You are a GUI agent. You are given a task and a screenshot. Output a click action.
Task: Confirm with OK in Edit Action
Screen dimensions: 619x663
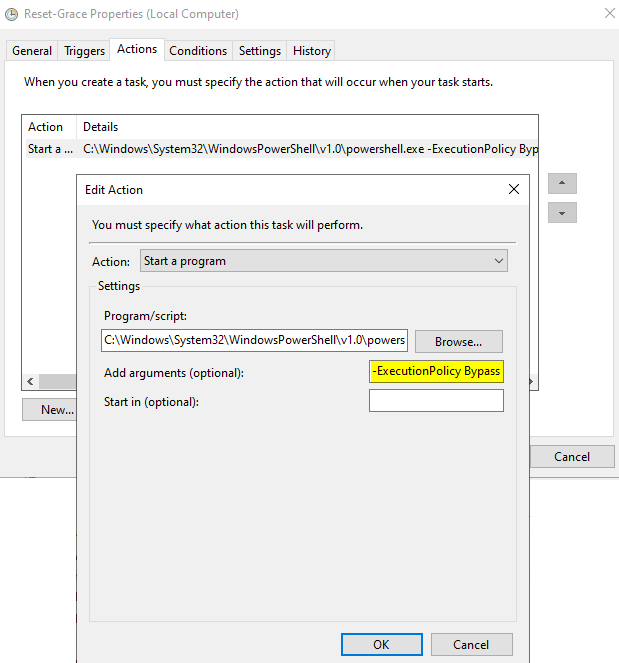[381, 645]
